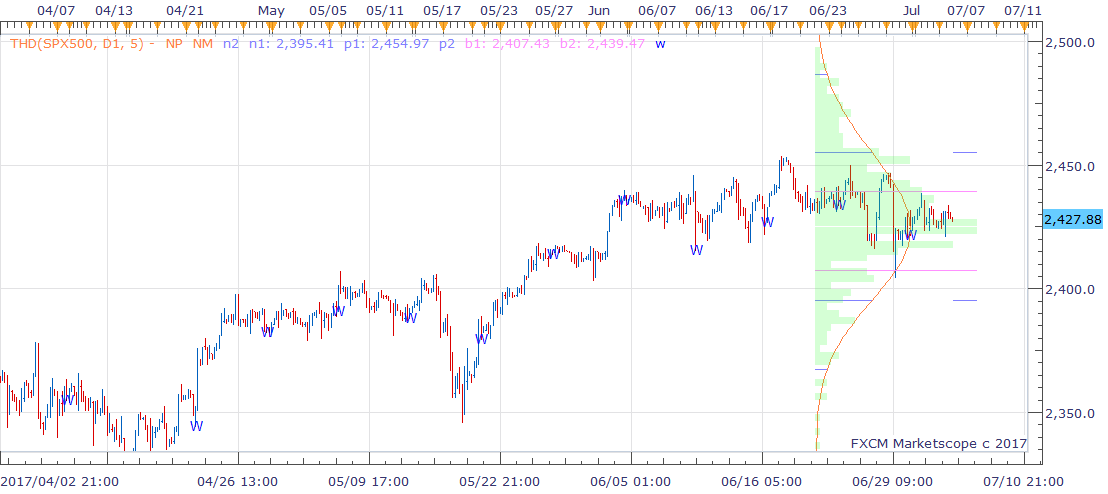Viewport: 1108px width, 494px height.
Task: Click the 07/10 21:00 timestamp at bottom
Action: [1024, 481]
